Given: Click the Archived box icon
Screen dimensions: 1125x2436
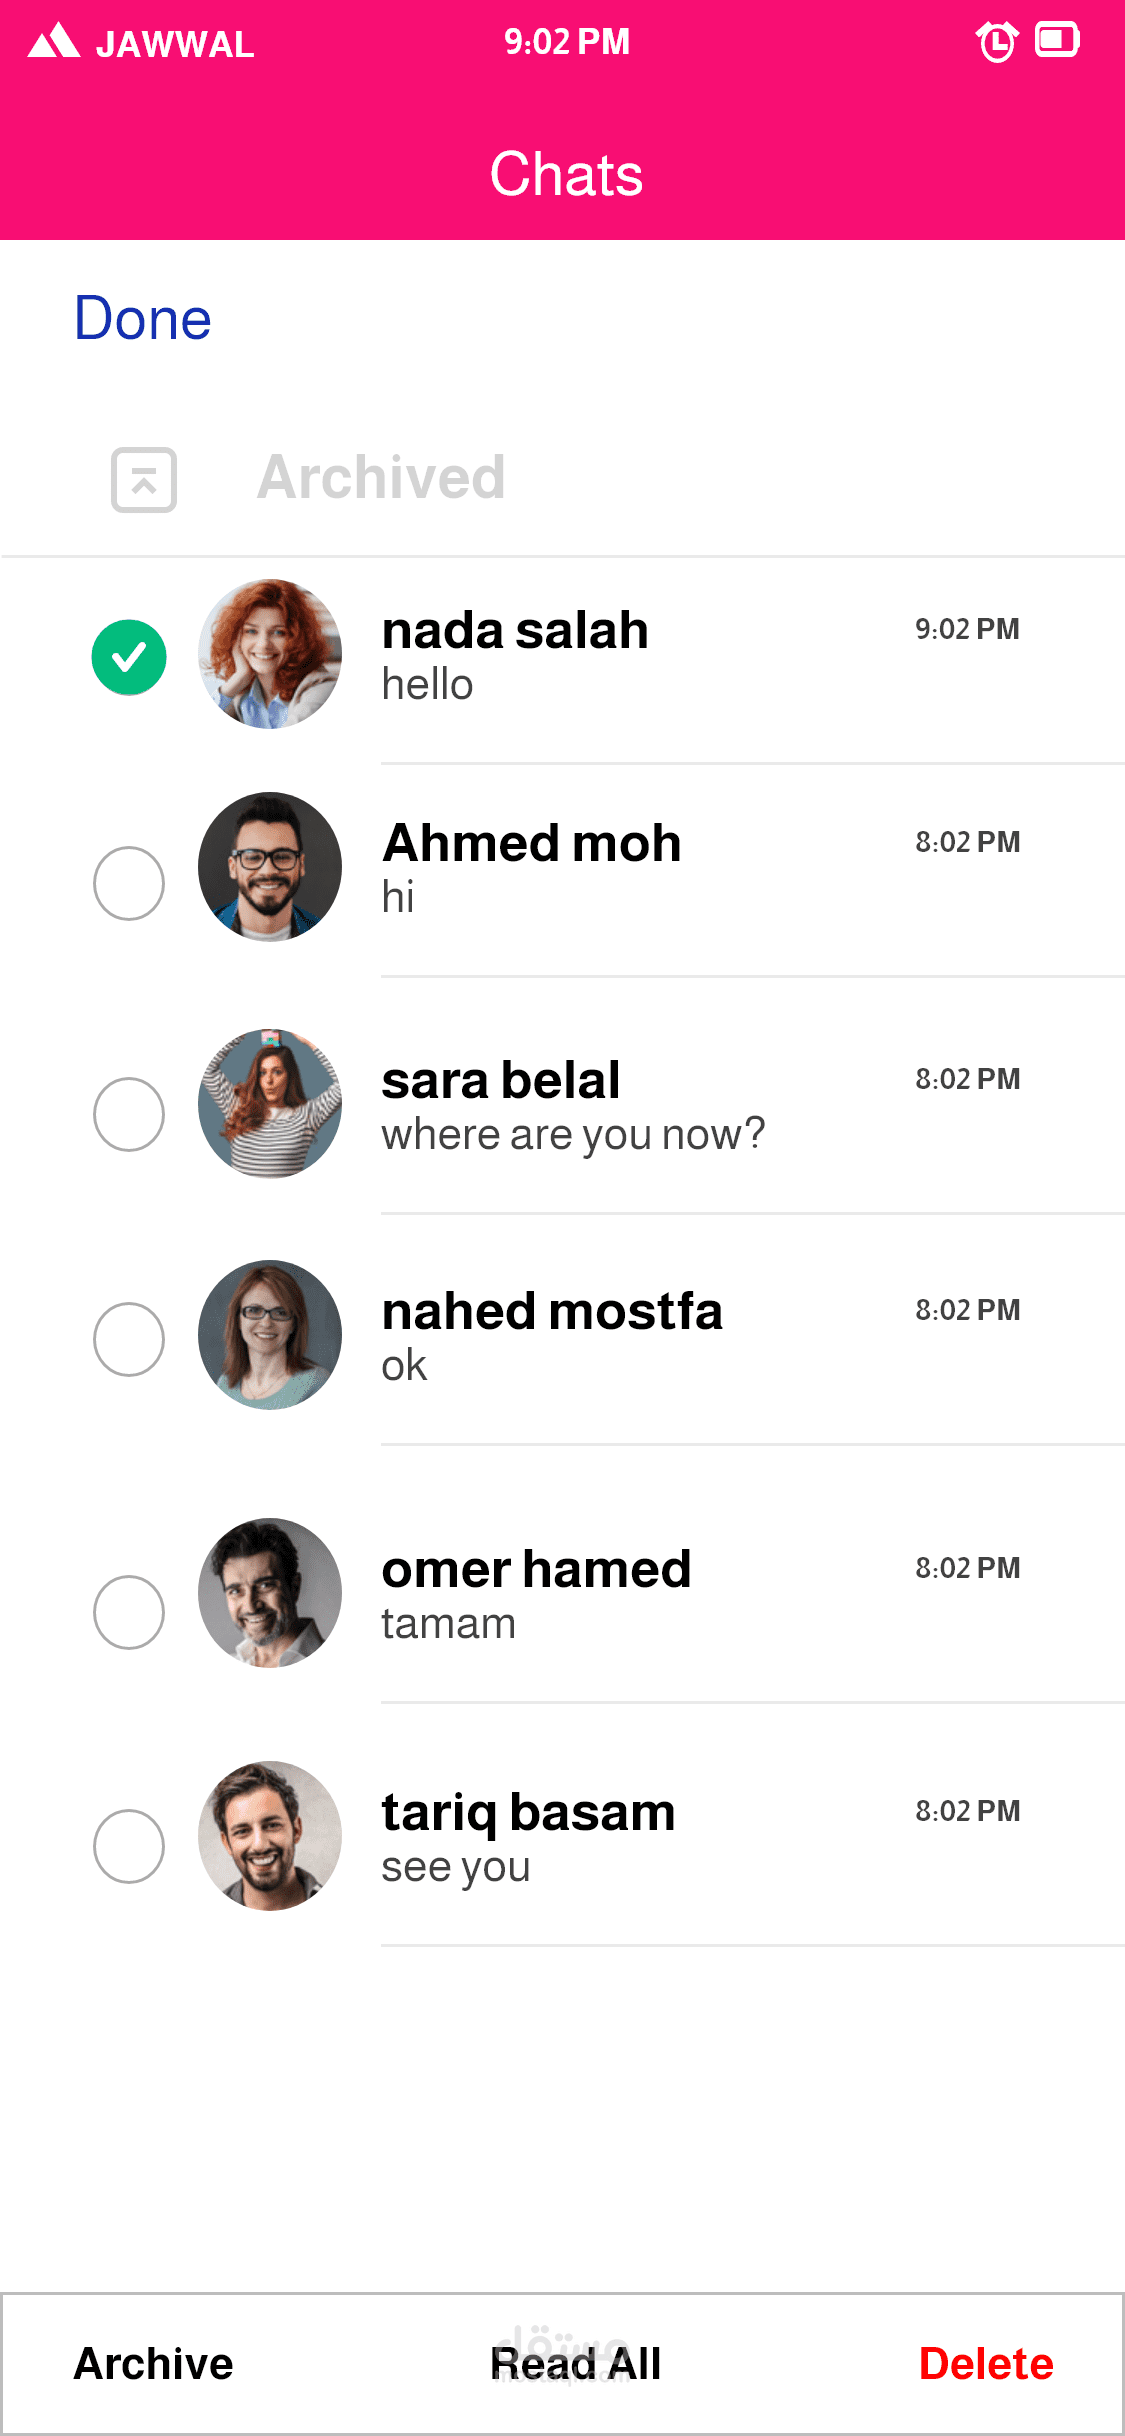Looking at the screenshot, I should (x=144, y=480).
